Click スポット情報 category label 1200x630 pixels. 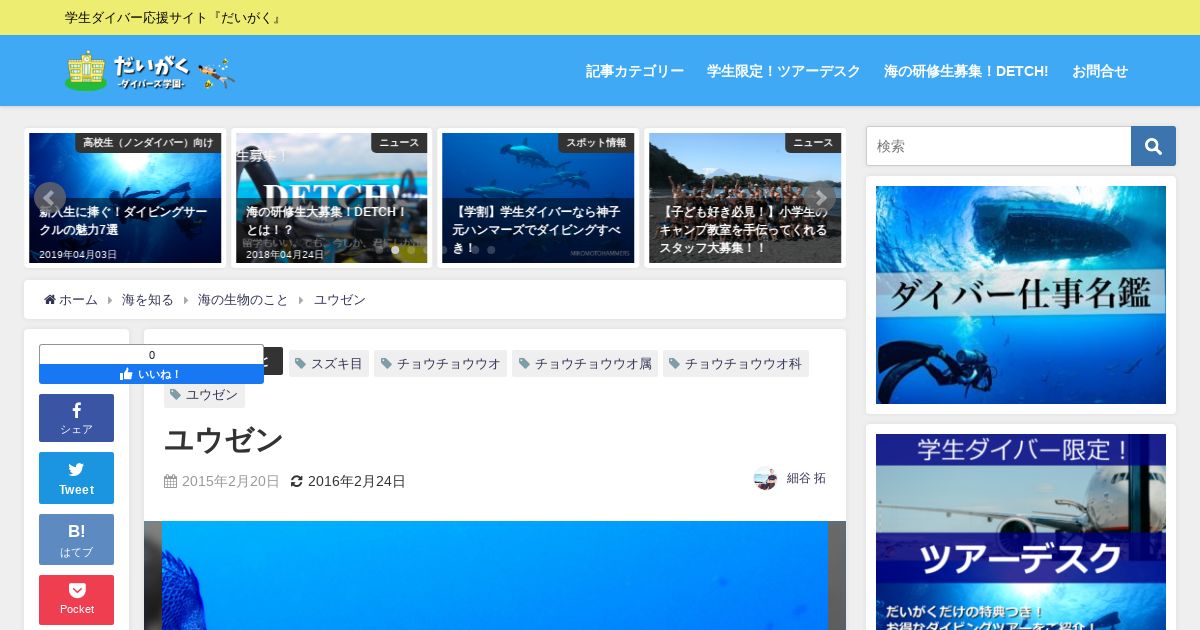596,143
